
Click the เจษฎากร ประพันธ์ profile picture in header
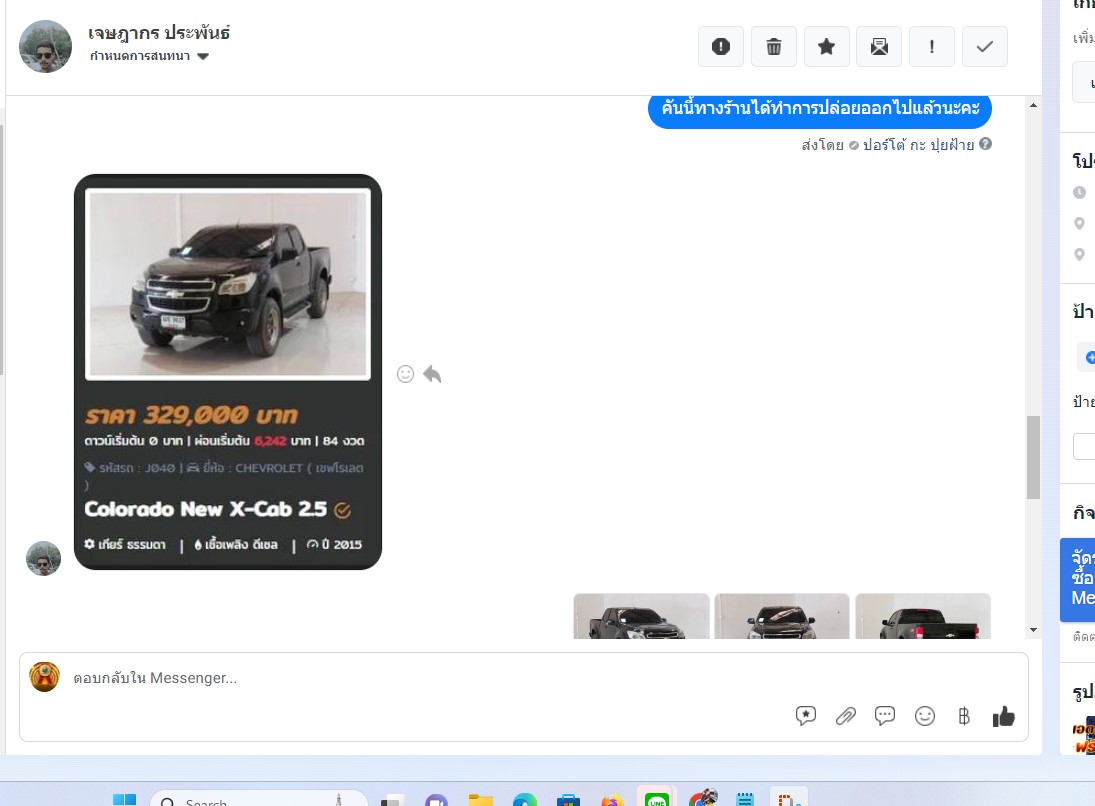point(46,46)
